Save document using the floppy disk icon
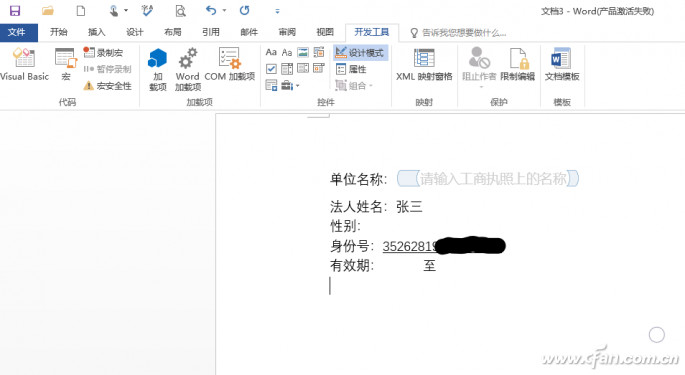The width and height of the screenshot is (685, 375). point(15,10)
